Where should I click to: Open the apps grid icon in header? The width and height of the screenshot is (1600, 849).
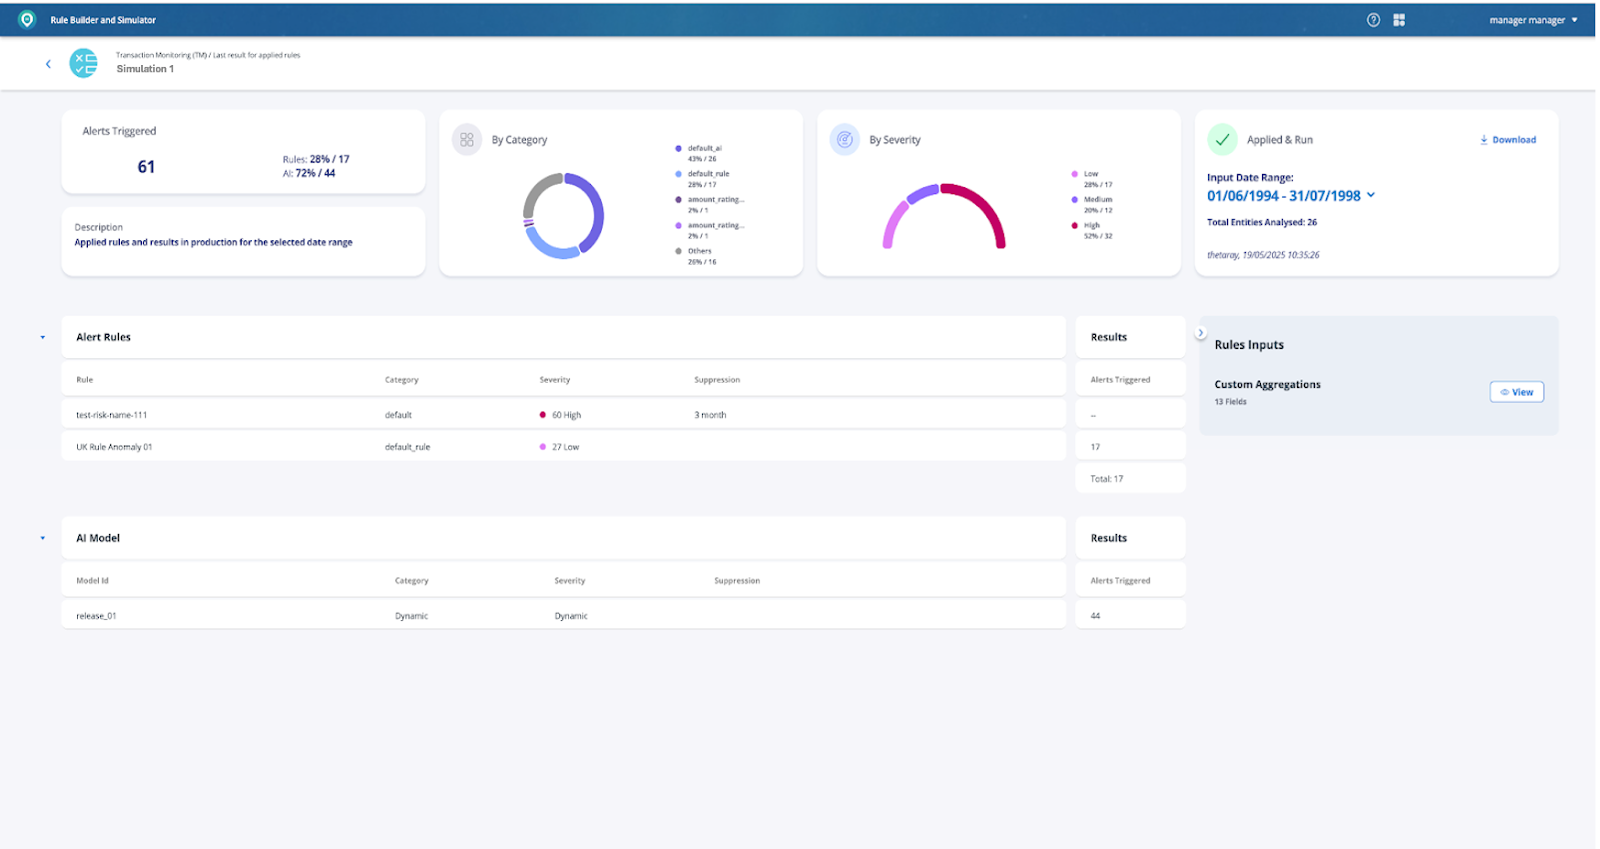[1399, 20]
